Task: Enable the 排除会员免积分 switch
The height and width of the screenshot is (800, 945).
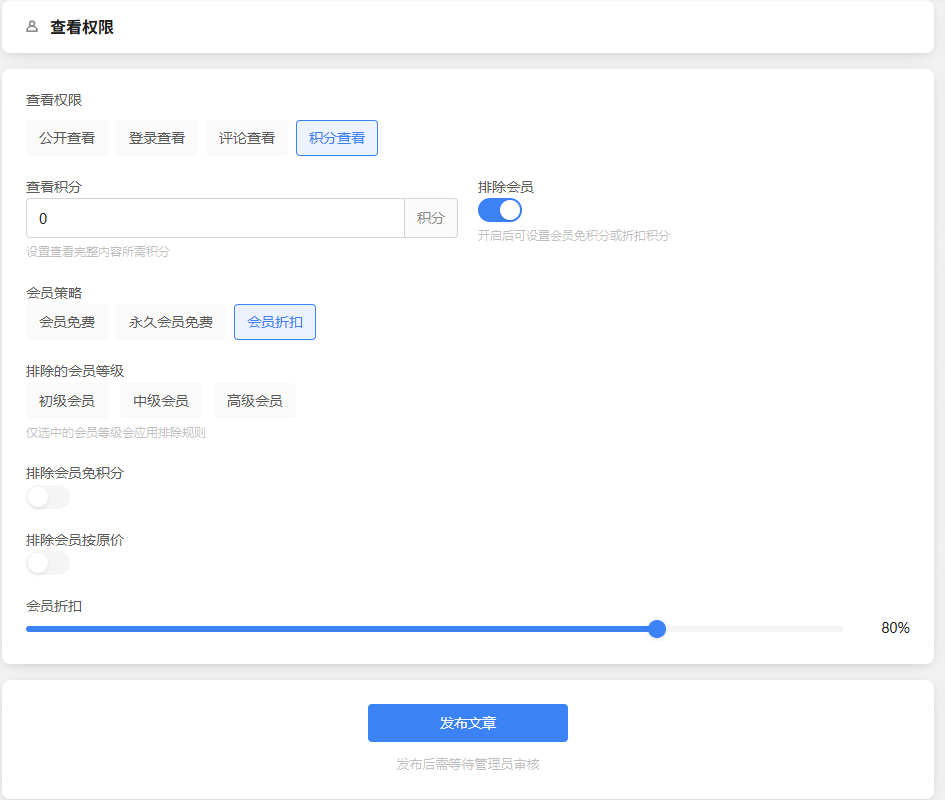Action: coord(48,497)
